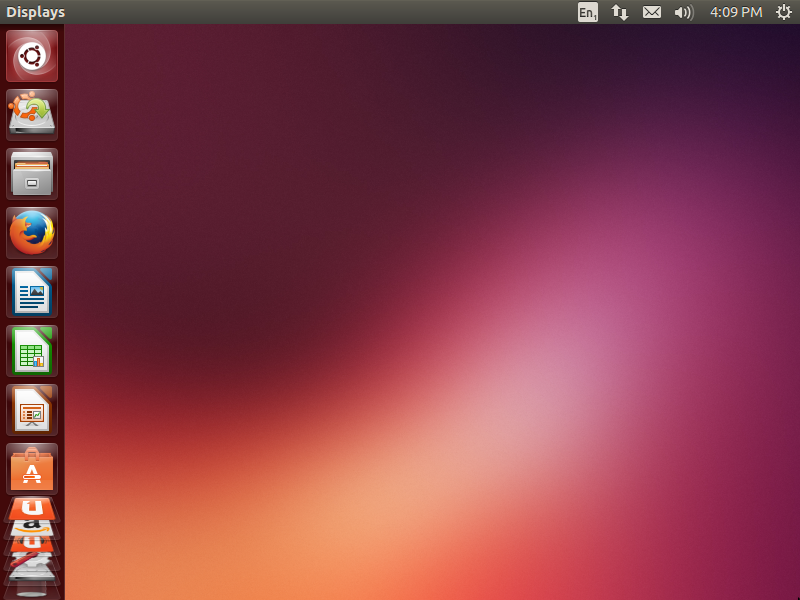
Task: Launch Firefox web browser
Action: pos(32,232)
